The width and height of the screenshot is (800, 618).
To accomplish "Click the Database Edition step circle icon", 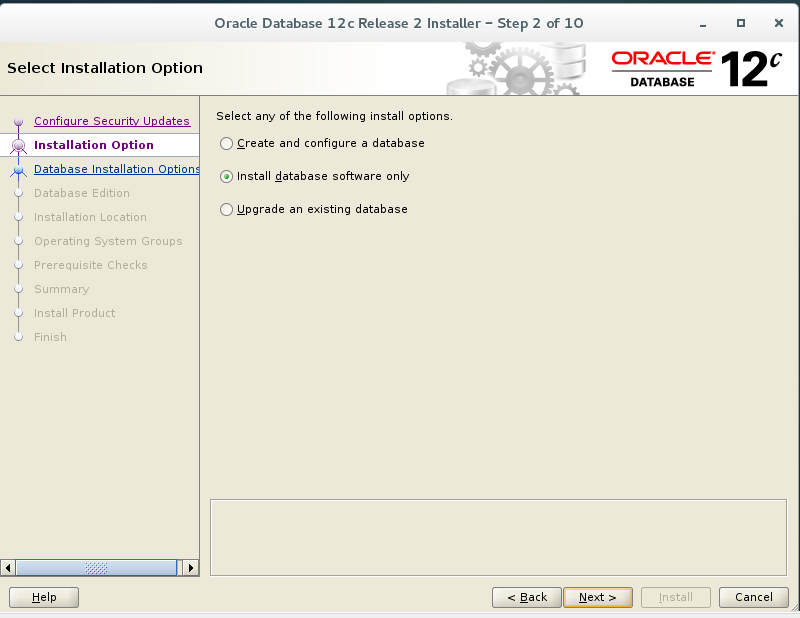I will pyautogui.click(x=18, y=193).
